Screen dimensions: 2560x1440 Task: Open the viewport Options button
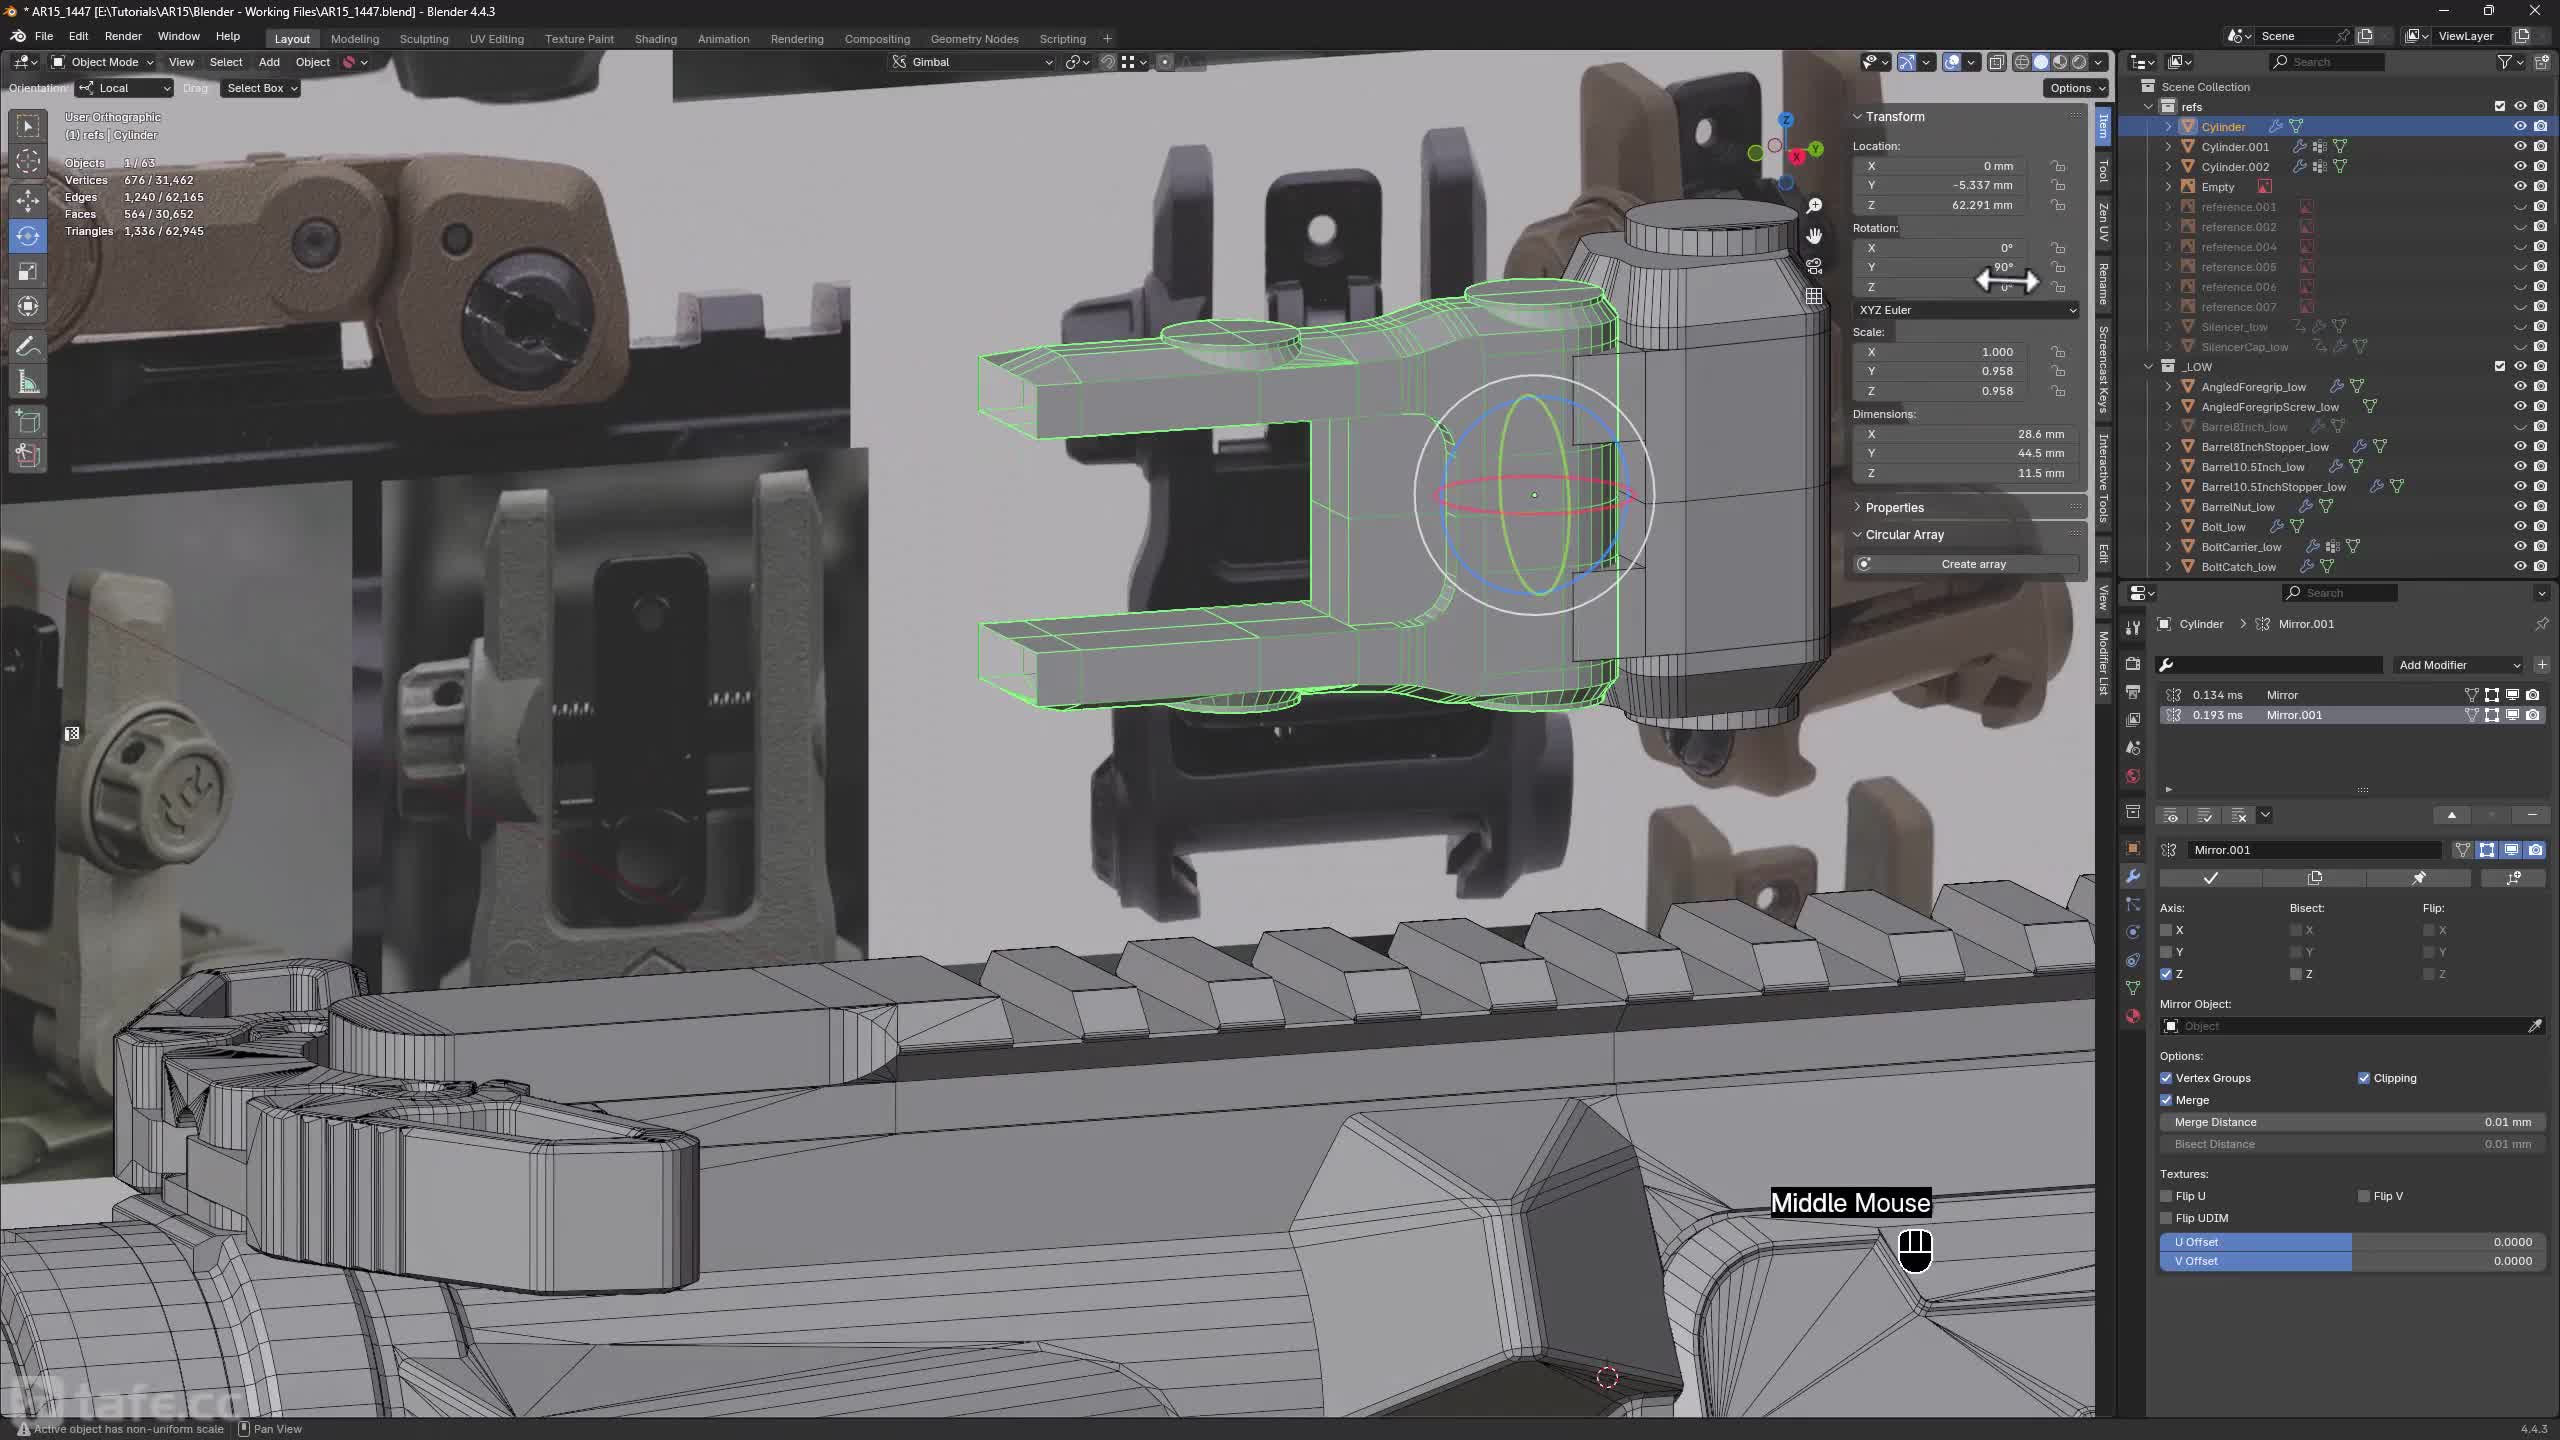2077,88
